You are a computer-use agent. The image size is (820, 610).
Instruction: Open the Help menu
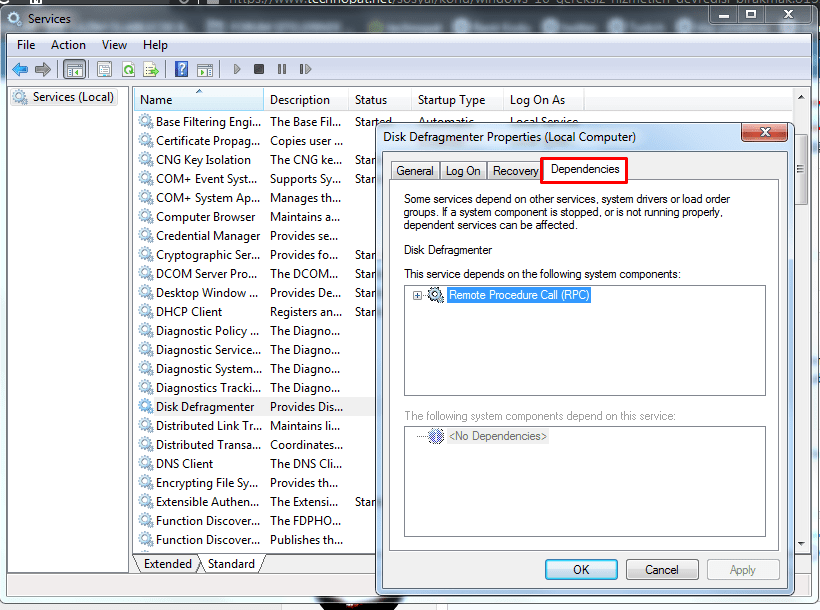[x=155, y=45]
